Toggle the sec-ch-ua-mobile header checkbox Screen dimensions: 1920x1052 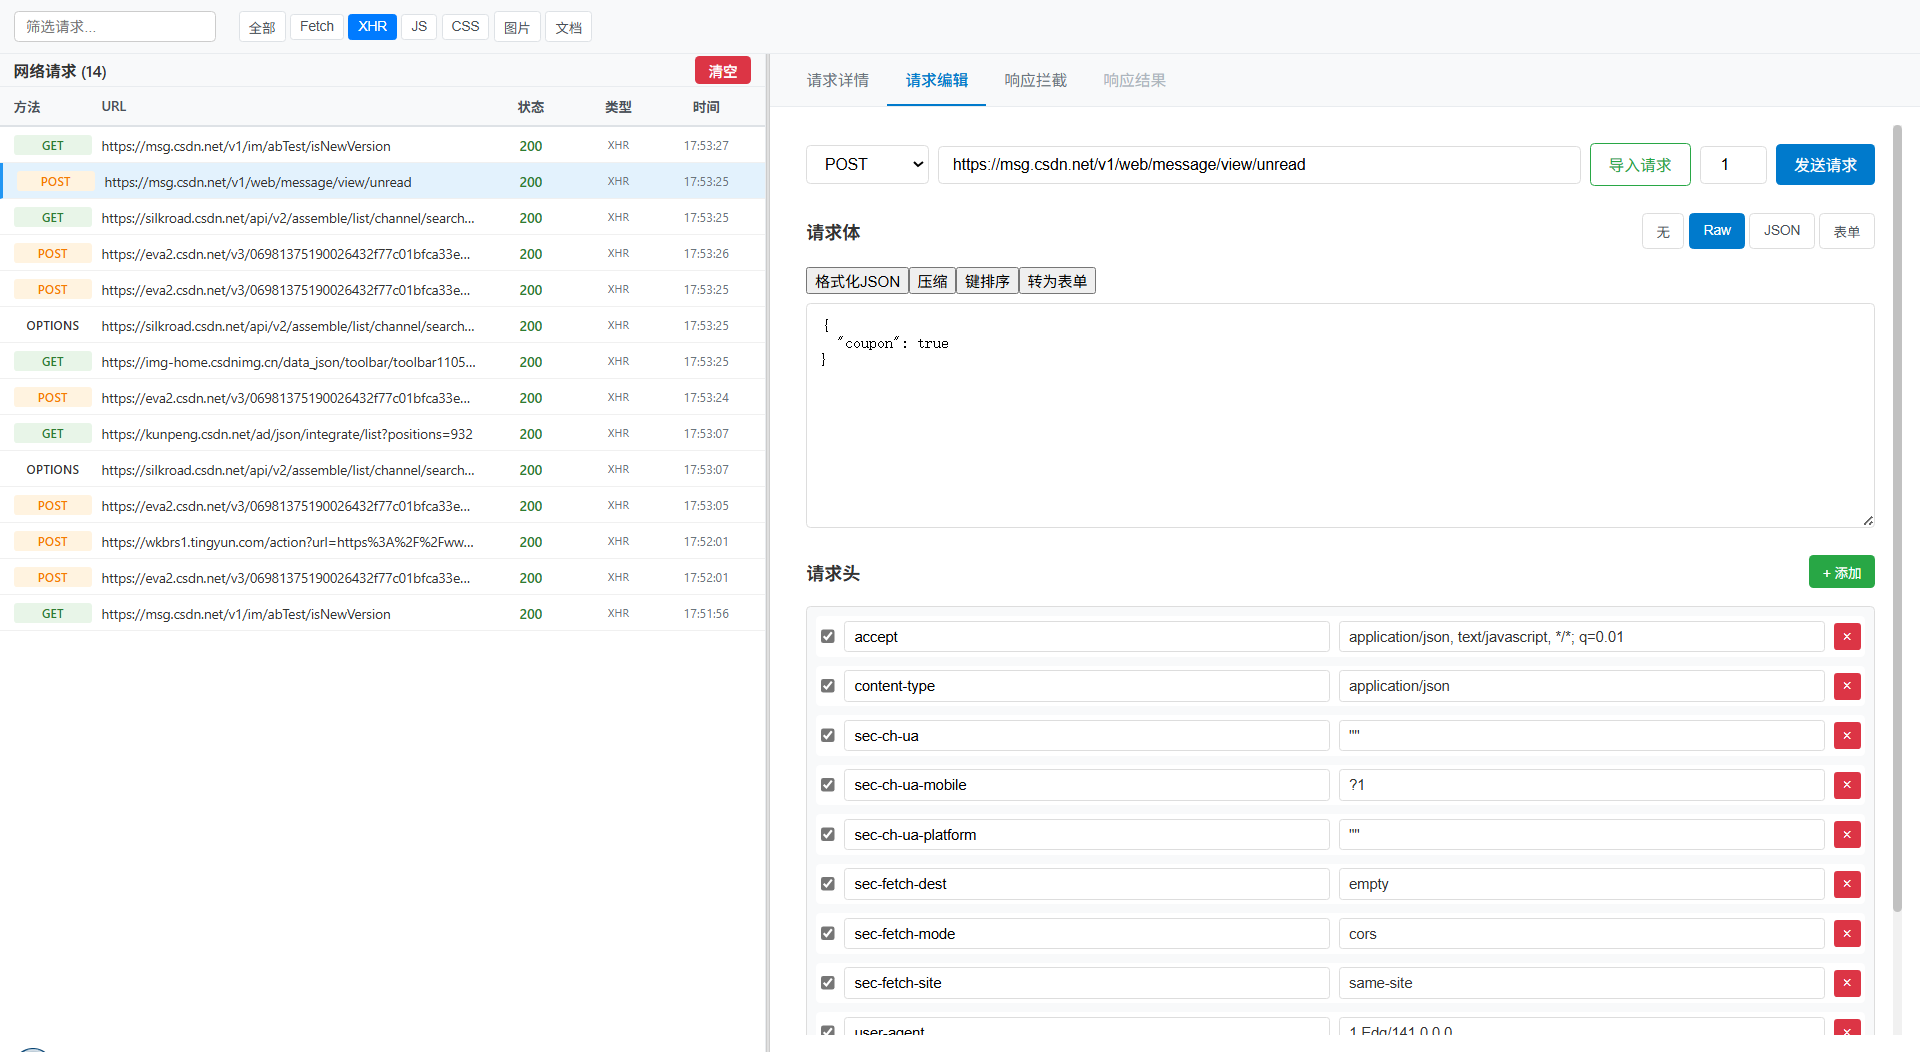(828, 785)
